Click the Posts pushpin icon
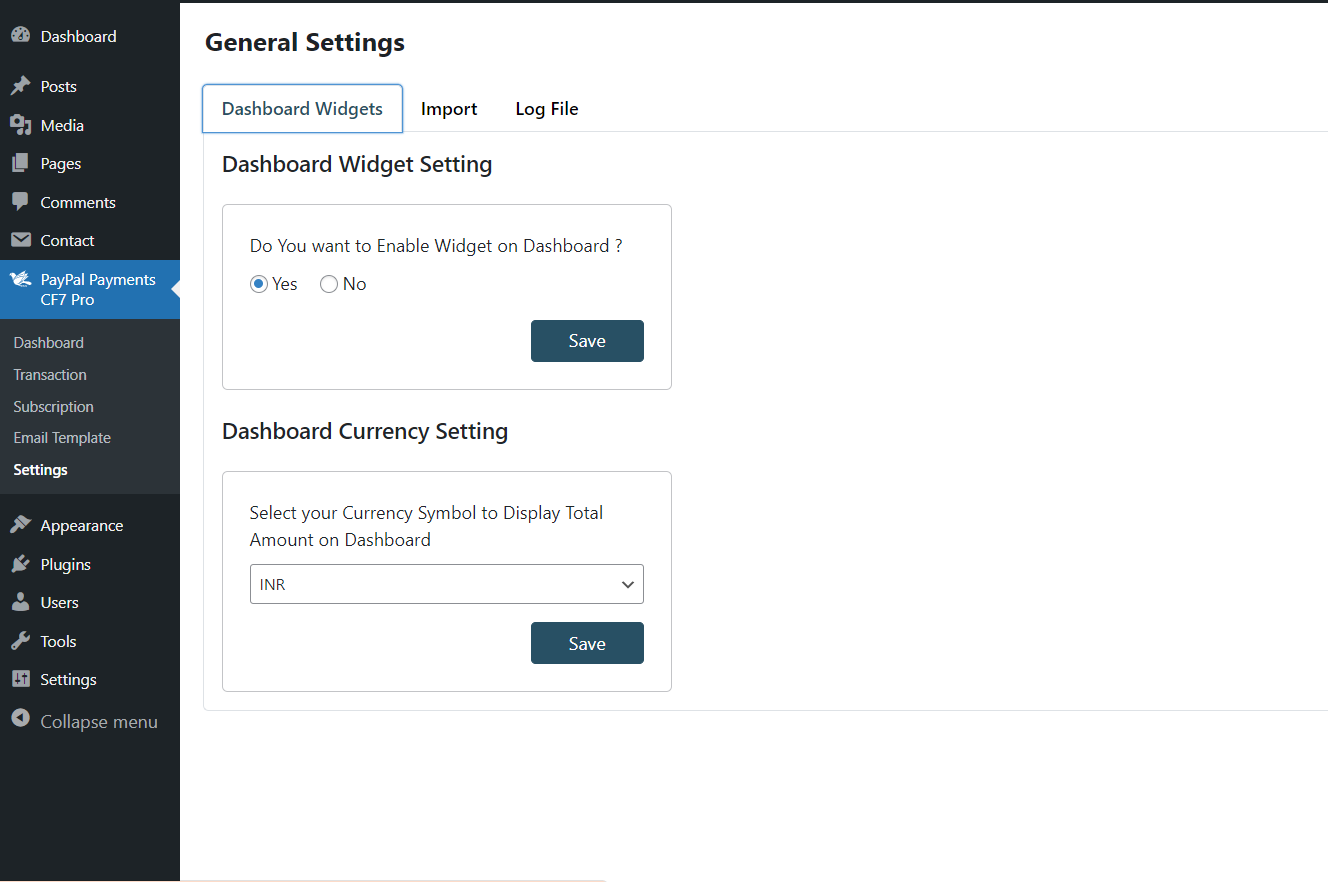The width and height of the screenshot is (1328, 882). tap(20, 86)
